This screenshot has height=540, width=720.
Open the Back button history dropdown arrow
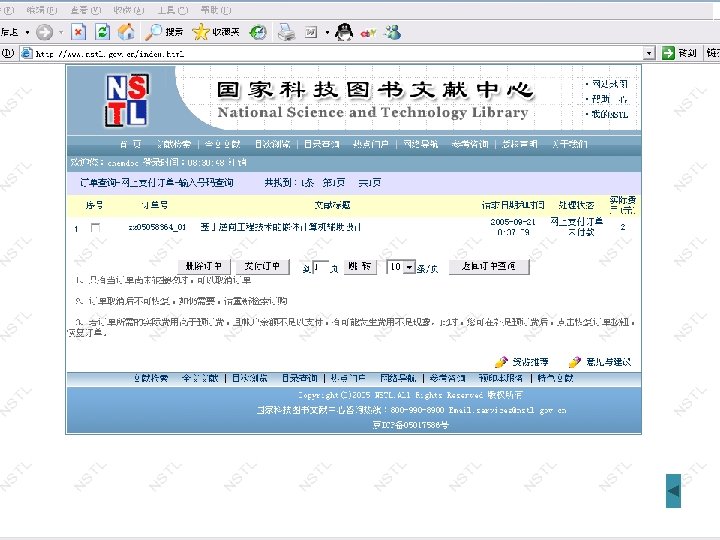[x=27, y=33]
